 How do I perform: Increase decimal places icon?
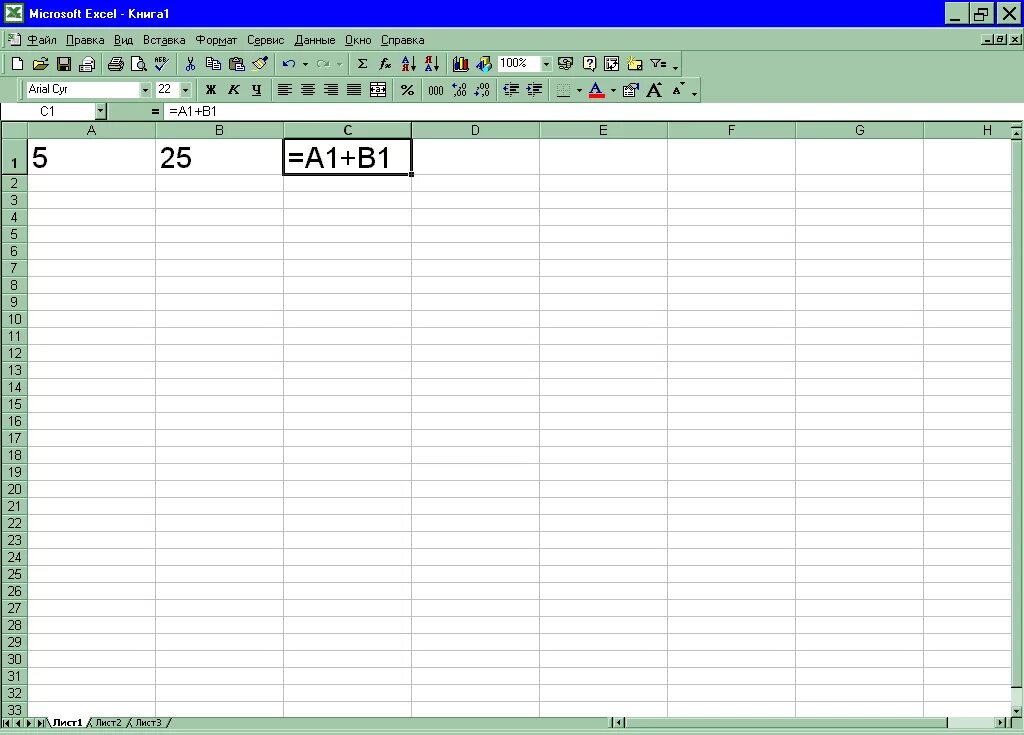click(x=459, y=90)
